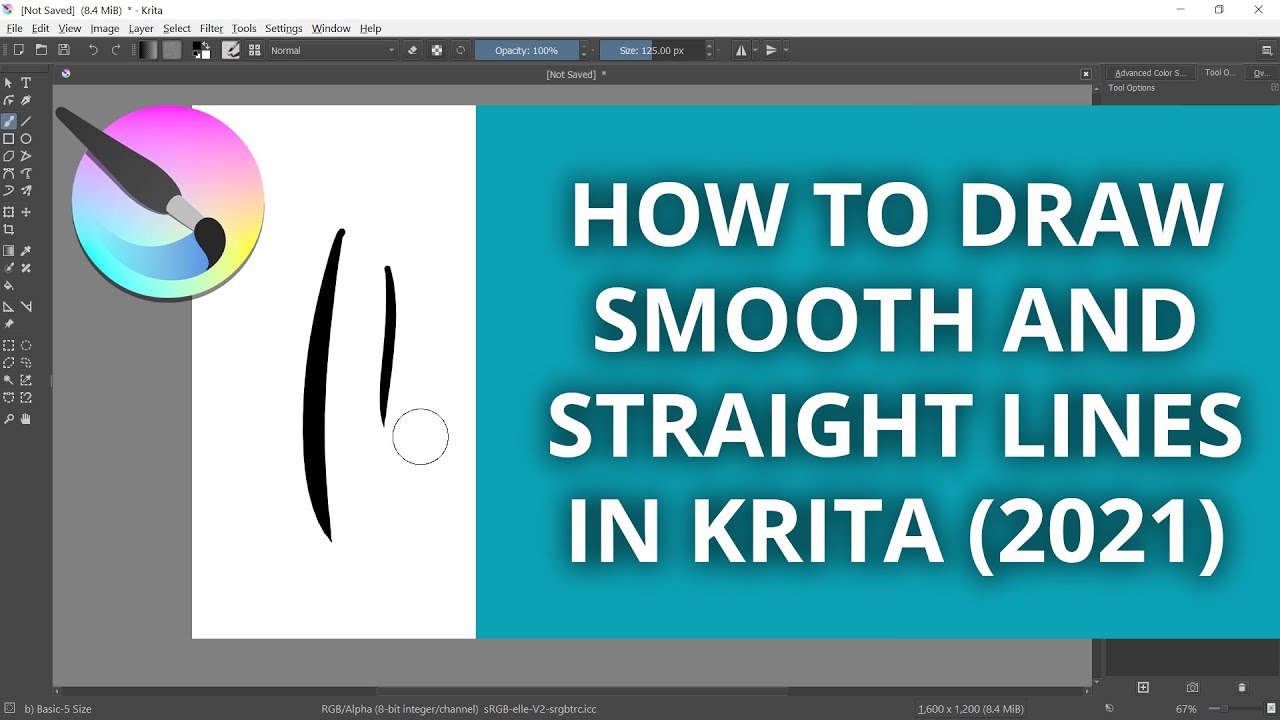Select the Gradient tool in toolbox
The height and width of the screenshot is (720, 1280).
[9, 251]
